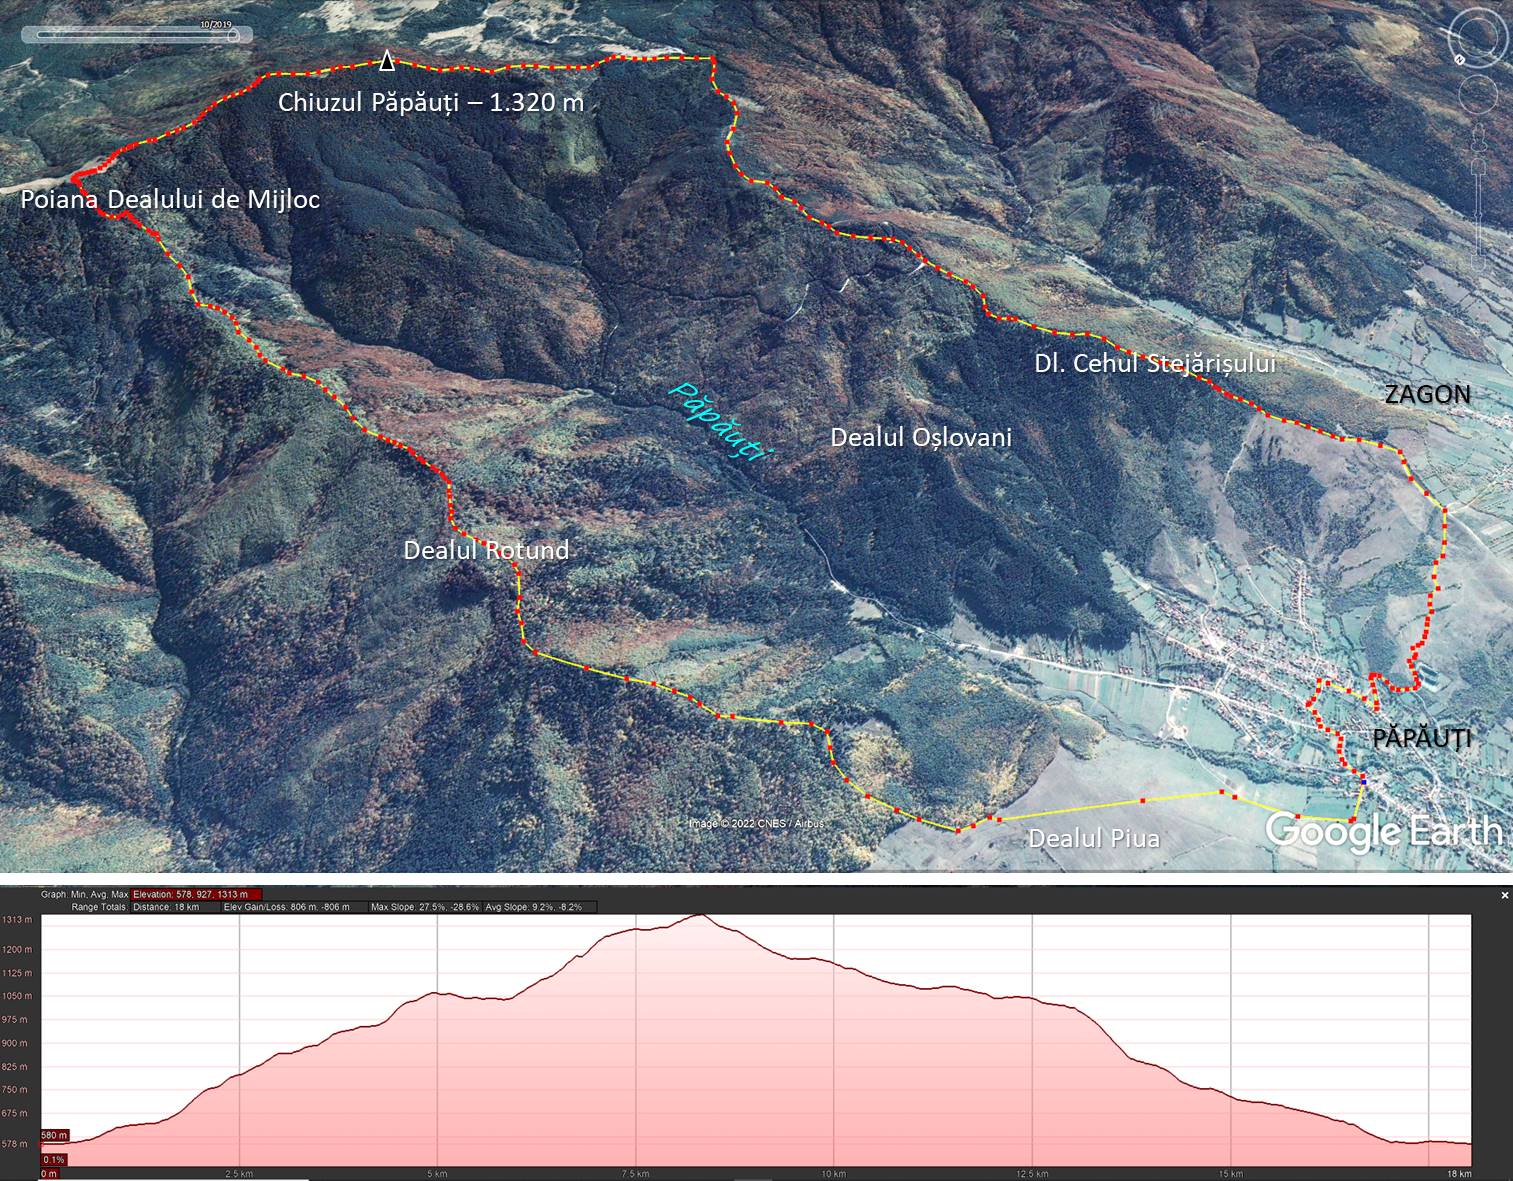Toggle the Elevation metric in graph header
The width and height of the screenshot is (1513, 1181).
tap(196, 895)
